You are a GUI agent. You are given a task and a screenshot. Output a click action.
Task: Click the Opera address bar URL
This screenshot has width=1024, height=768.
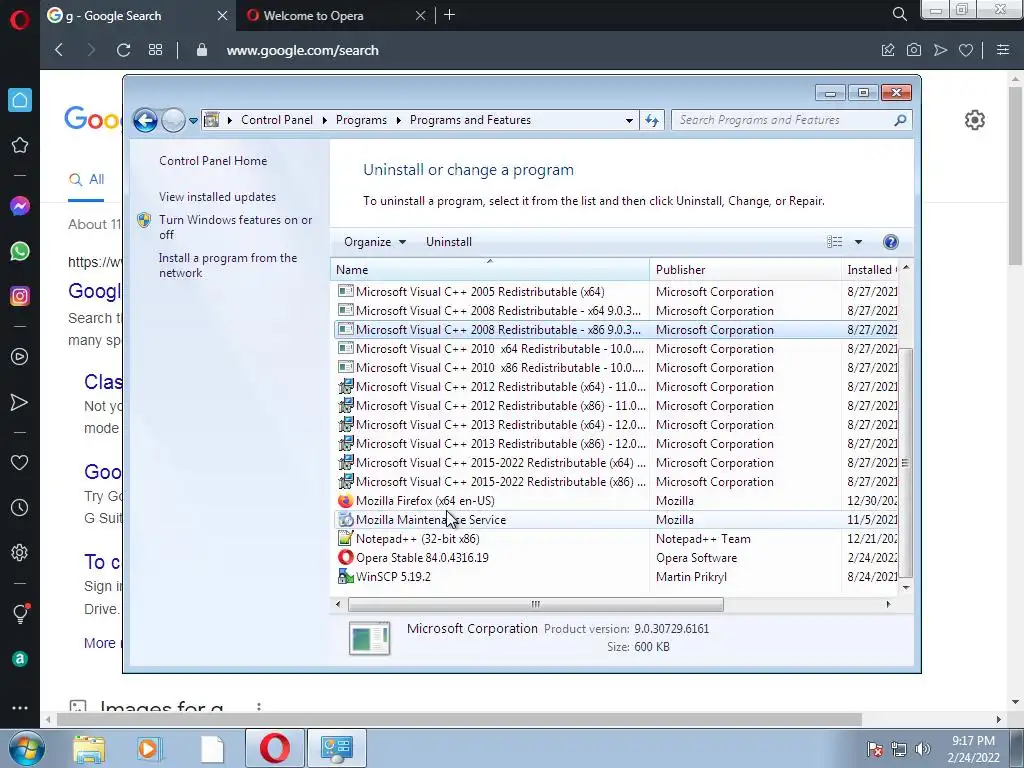[x=302, y=50]
